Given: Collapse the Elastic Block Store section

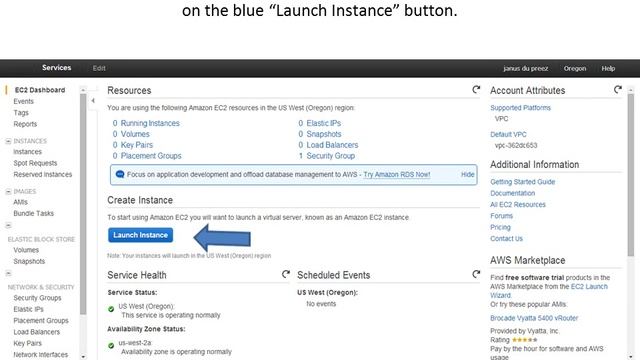Looking at the screenshot, I should (8, 225).
